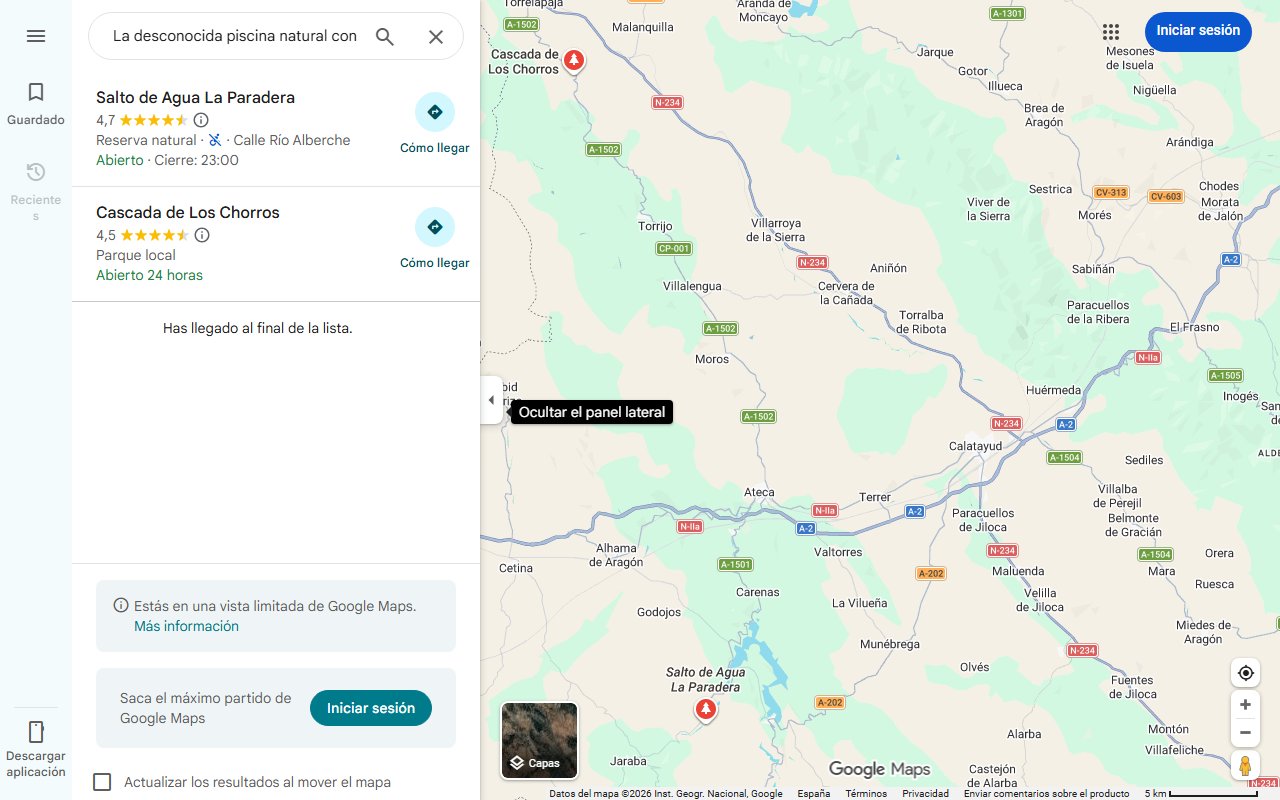Get directions to Salto de Agua La Paradera
Screen dimensions: 1280x800
(435, 112)
